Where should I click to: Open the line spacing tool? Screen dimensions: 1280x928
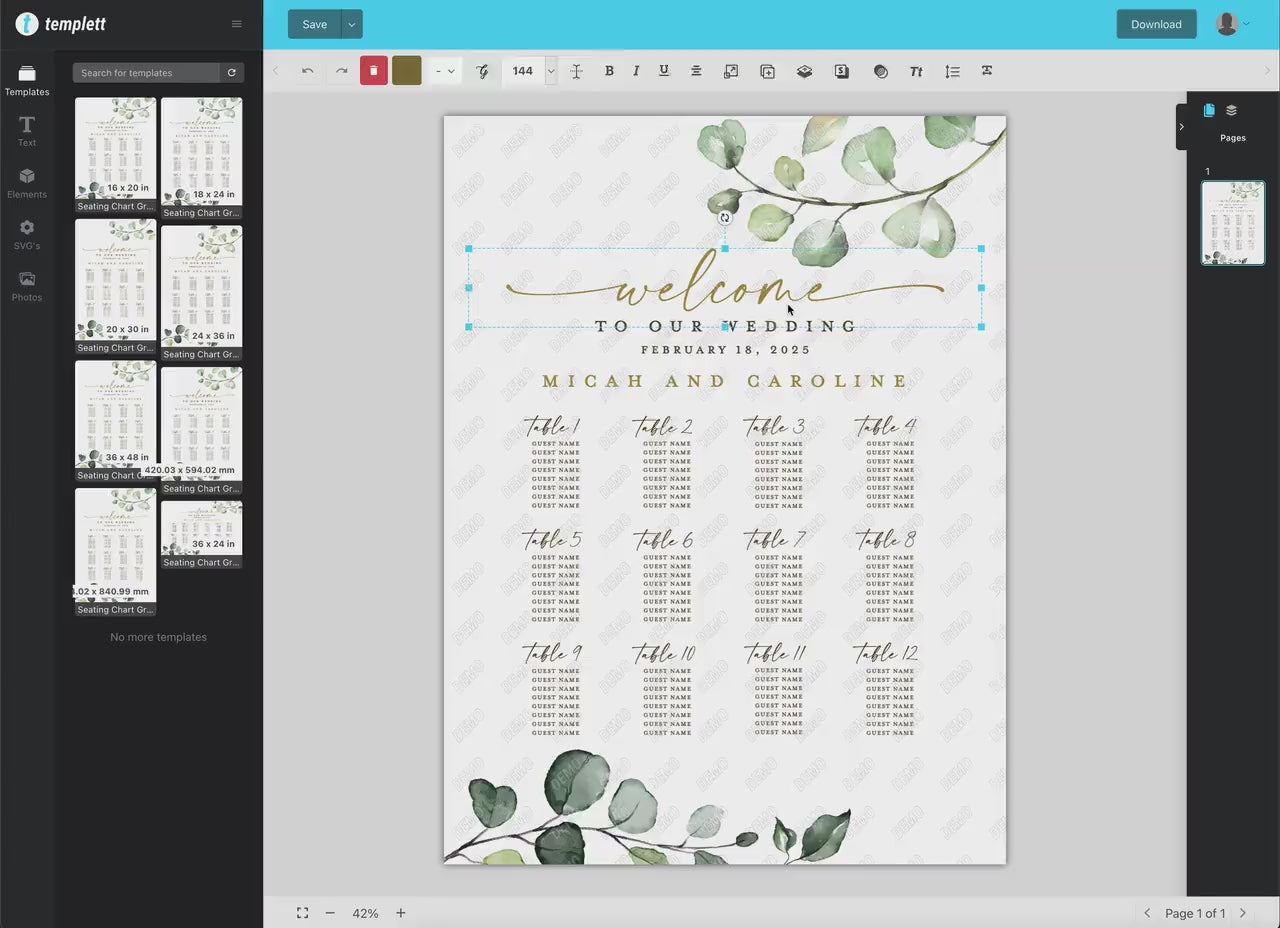952,71
